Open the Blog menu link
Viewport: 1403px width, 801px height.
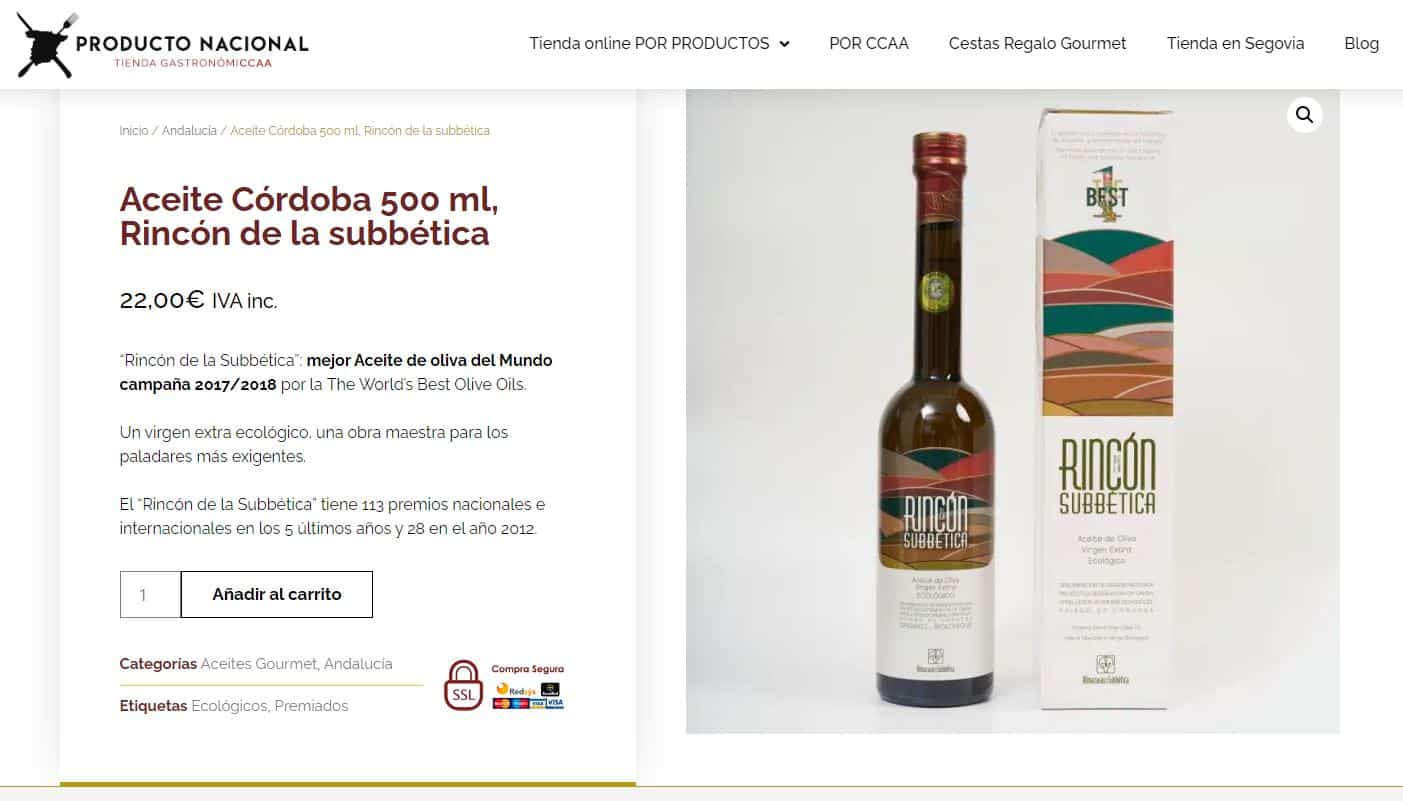pyautogui.click(x=1361, y=43)
